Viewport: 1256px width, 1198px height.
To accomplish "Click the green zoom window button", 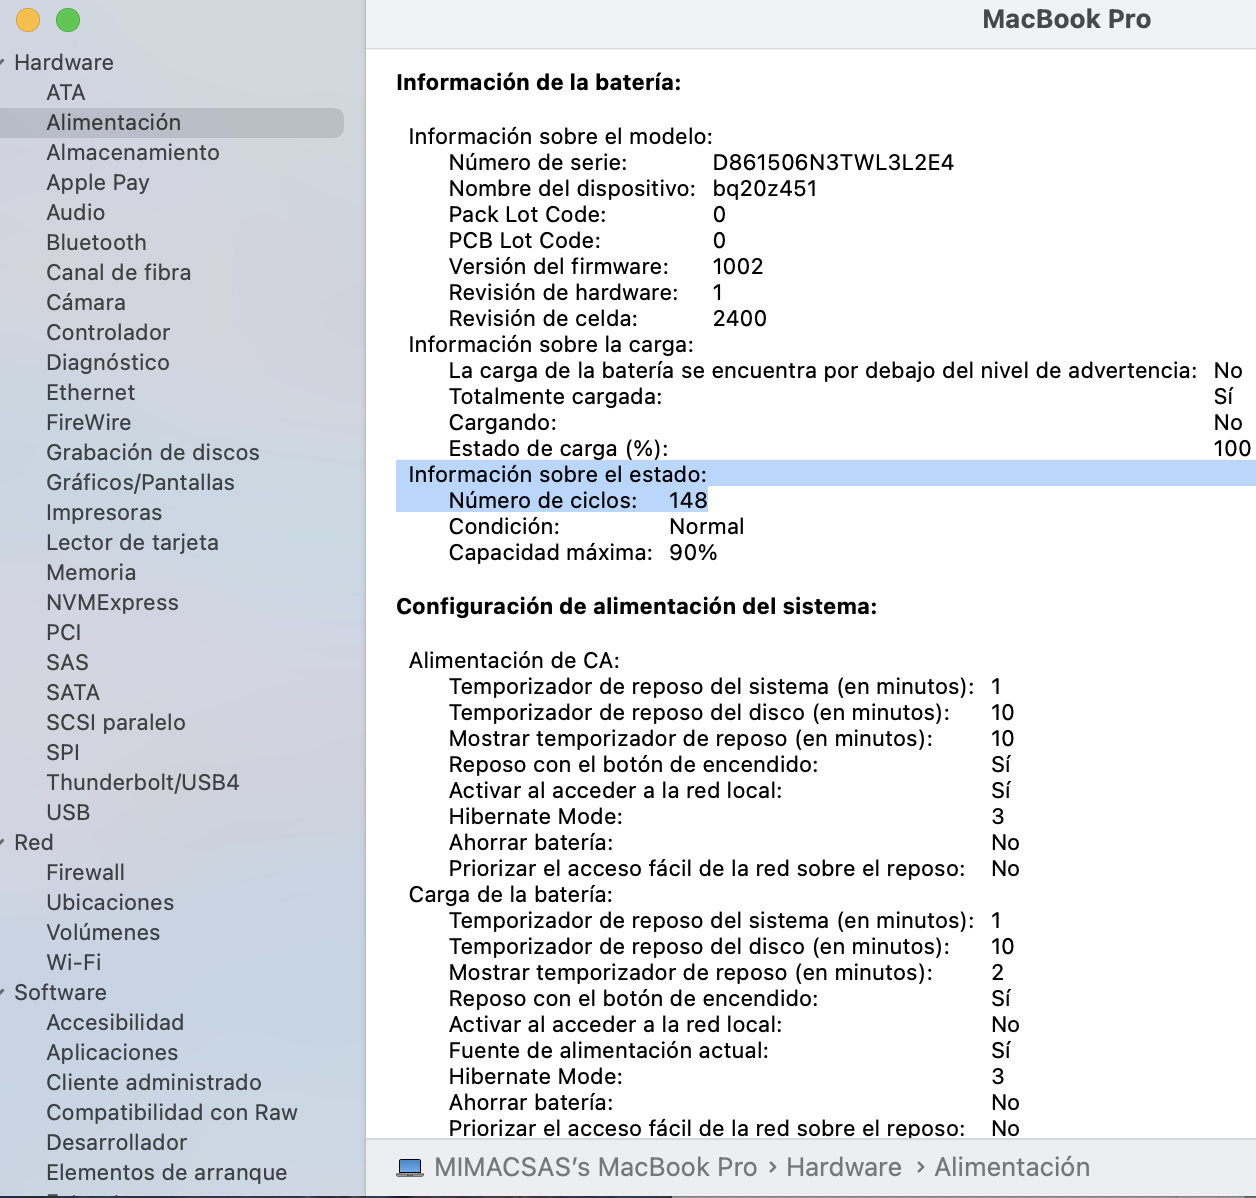I will [68, 20].
